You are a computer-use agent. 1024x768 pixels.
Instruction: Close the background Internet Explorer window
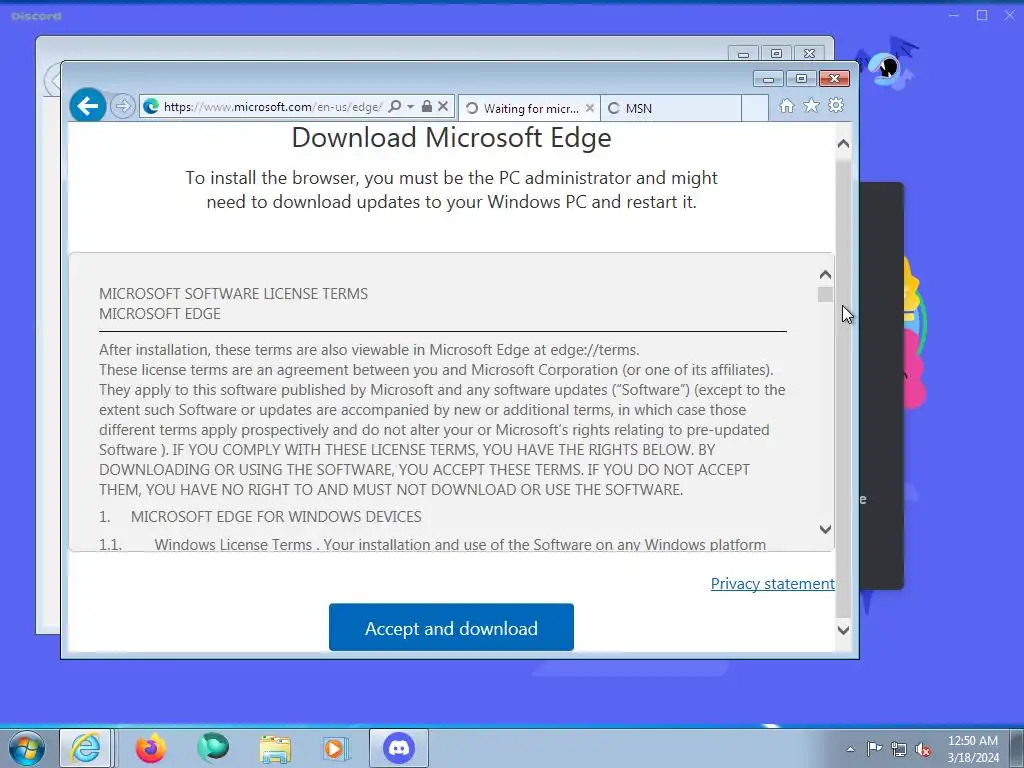[809, 54]
